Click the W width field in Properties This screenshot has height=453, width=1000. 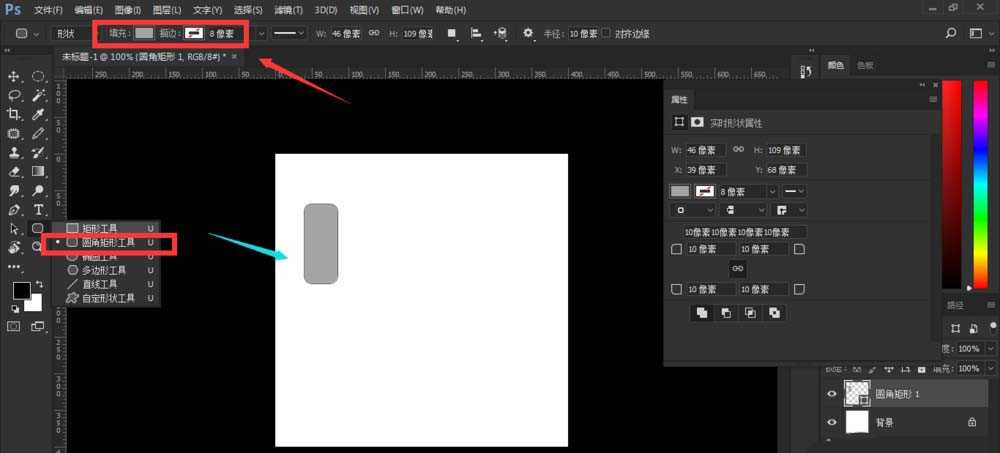[705, 150]
